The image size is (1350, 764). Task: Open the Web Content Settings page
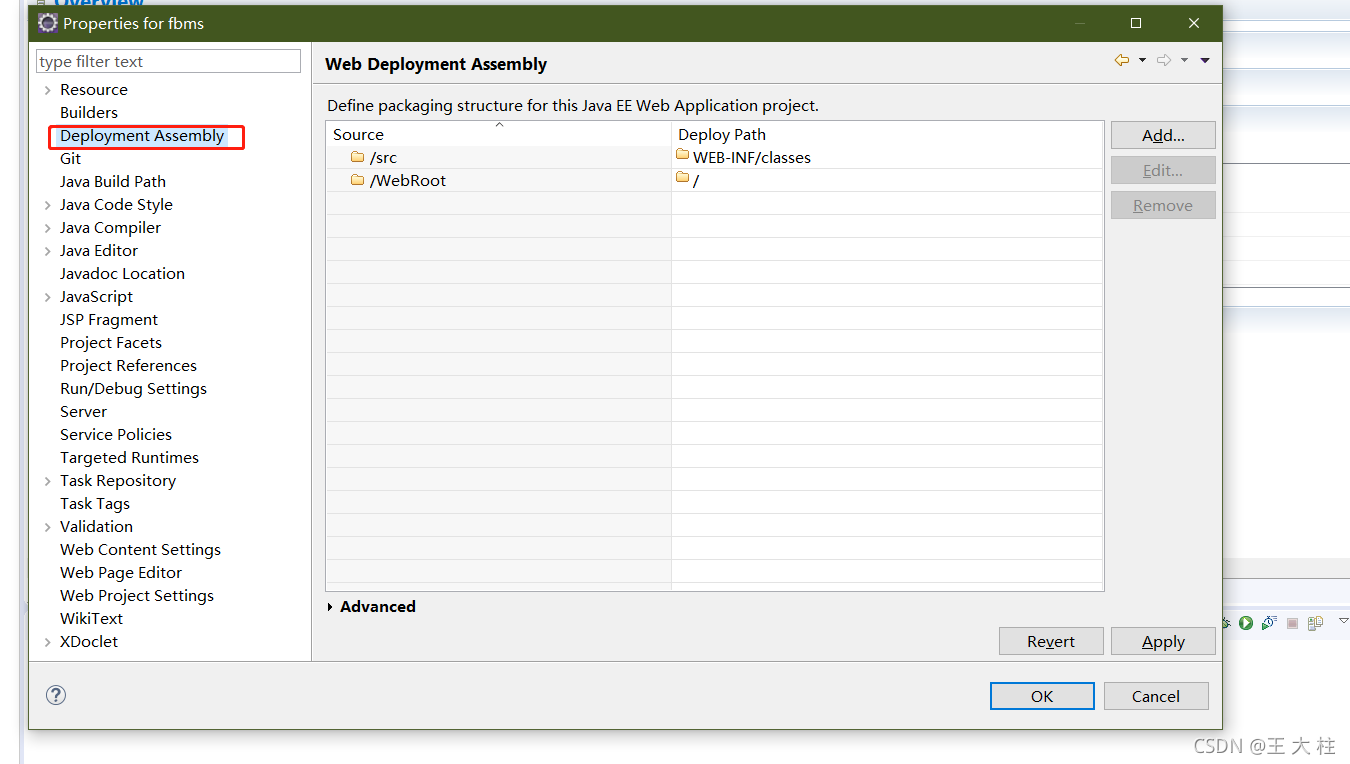point(140,549)
